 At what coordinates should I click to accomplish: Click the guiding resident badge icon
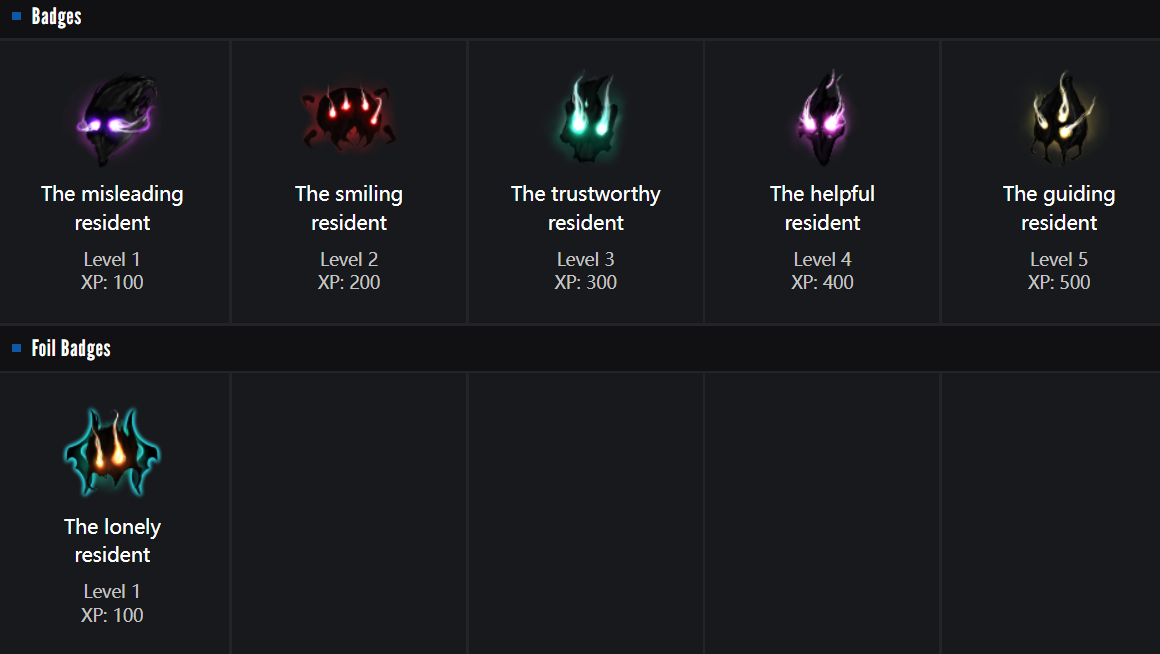1059,120
